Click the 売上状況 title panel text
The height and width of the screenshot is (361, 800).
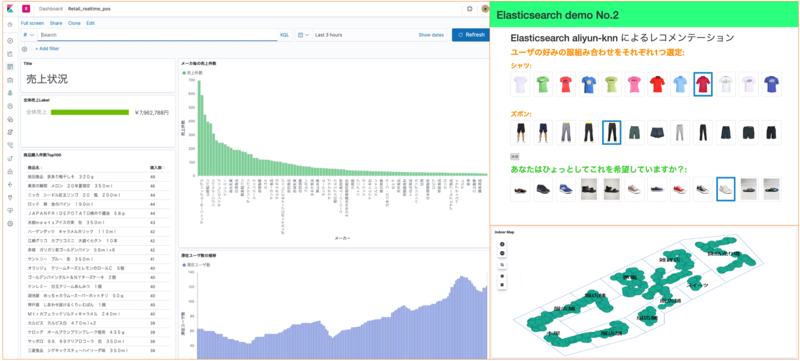pos(46,79)
